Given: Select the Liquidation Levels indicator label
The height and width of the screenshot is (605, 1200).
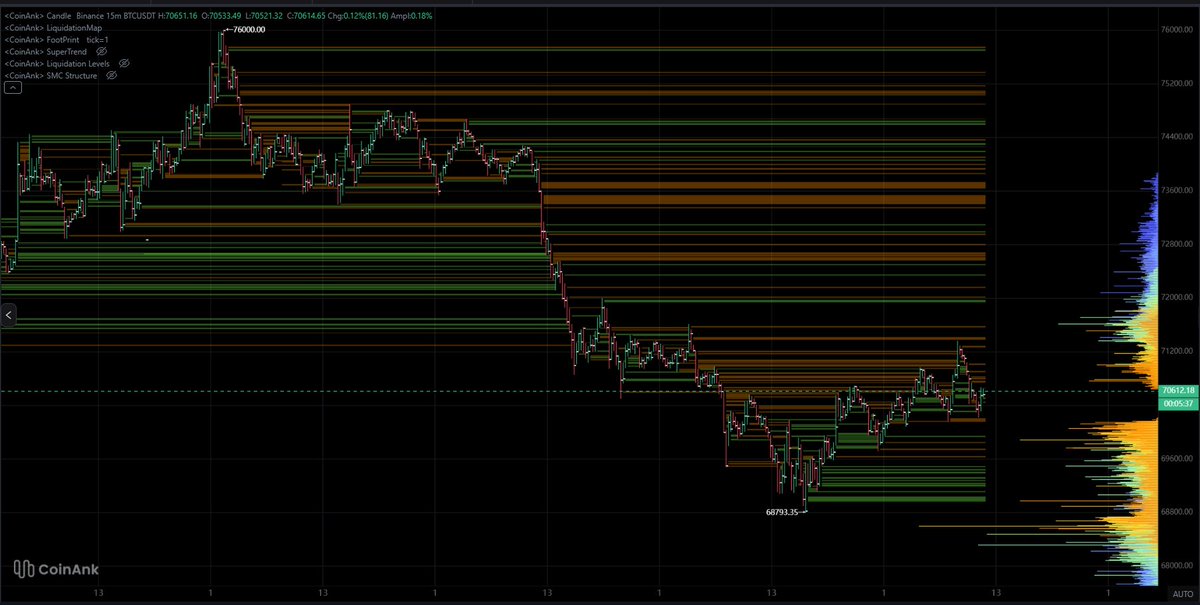Looking at the screenshot, I should click(59, 63).
